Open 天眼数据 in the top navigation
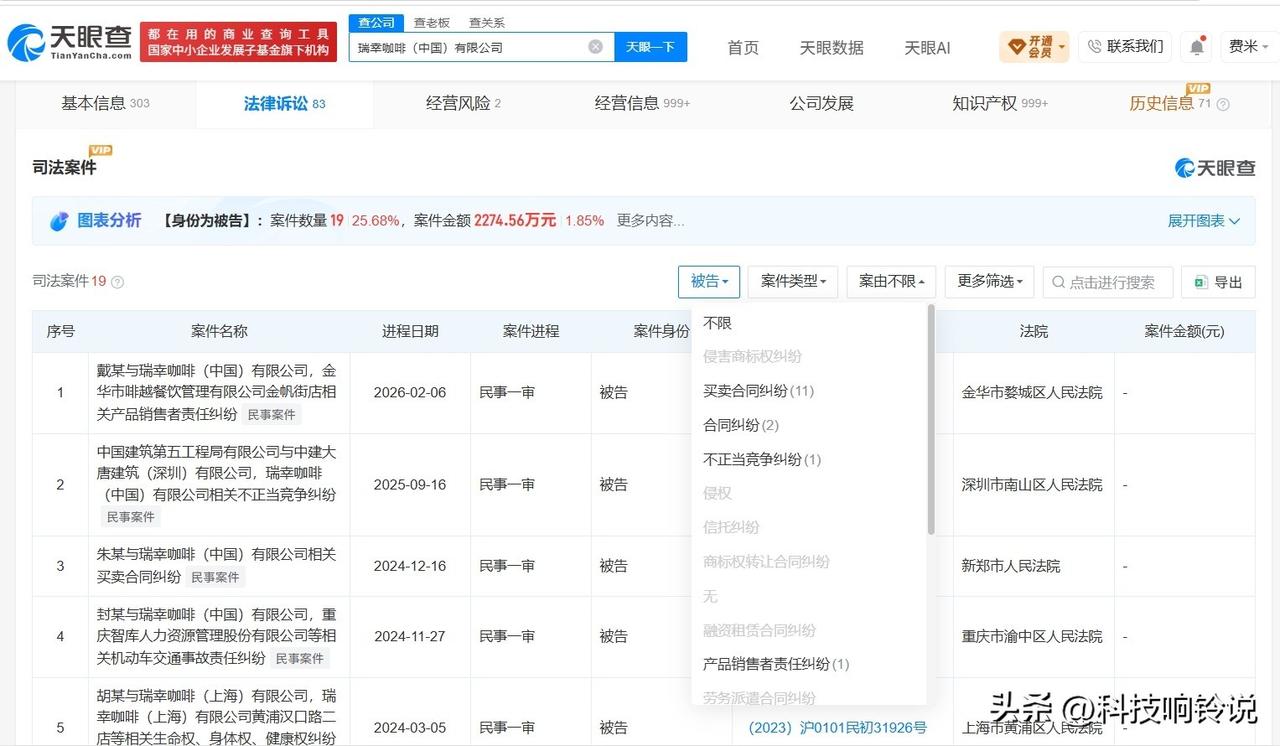Viewport: 1280px width, 746px height. [x=831, y=47]
